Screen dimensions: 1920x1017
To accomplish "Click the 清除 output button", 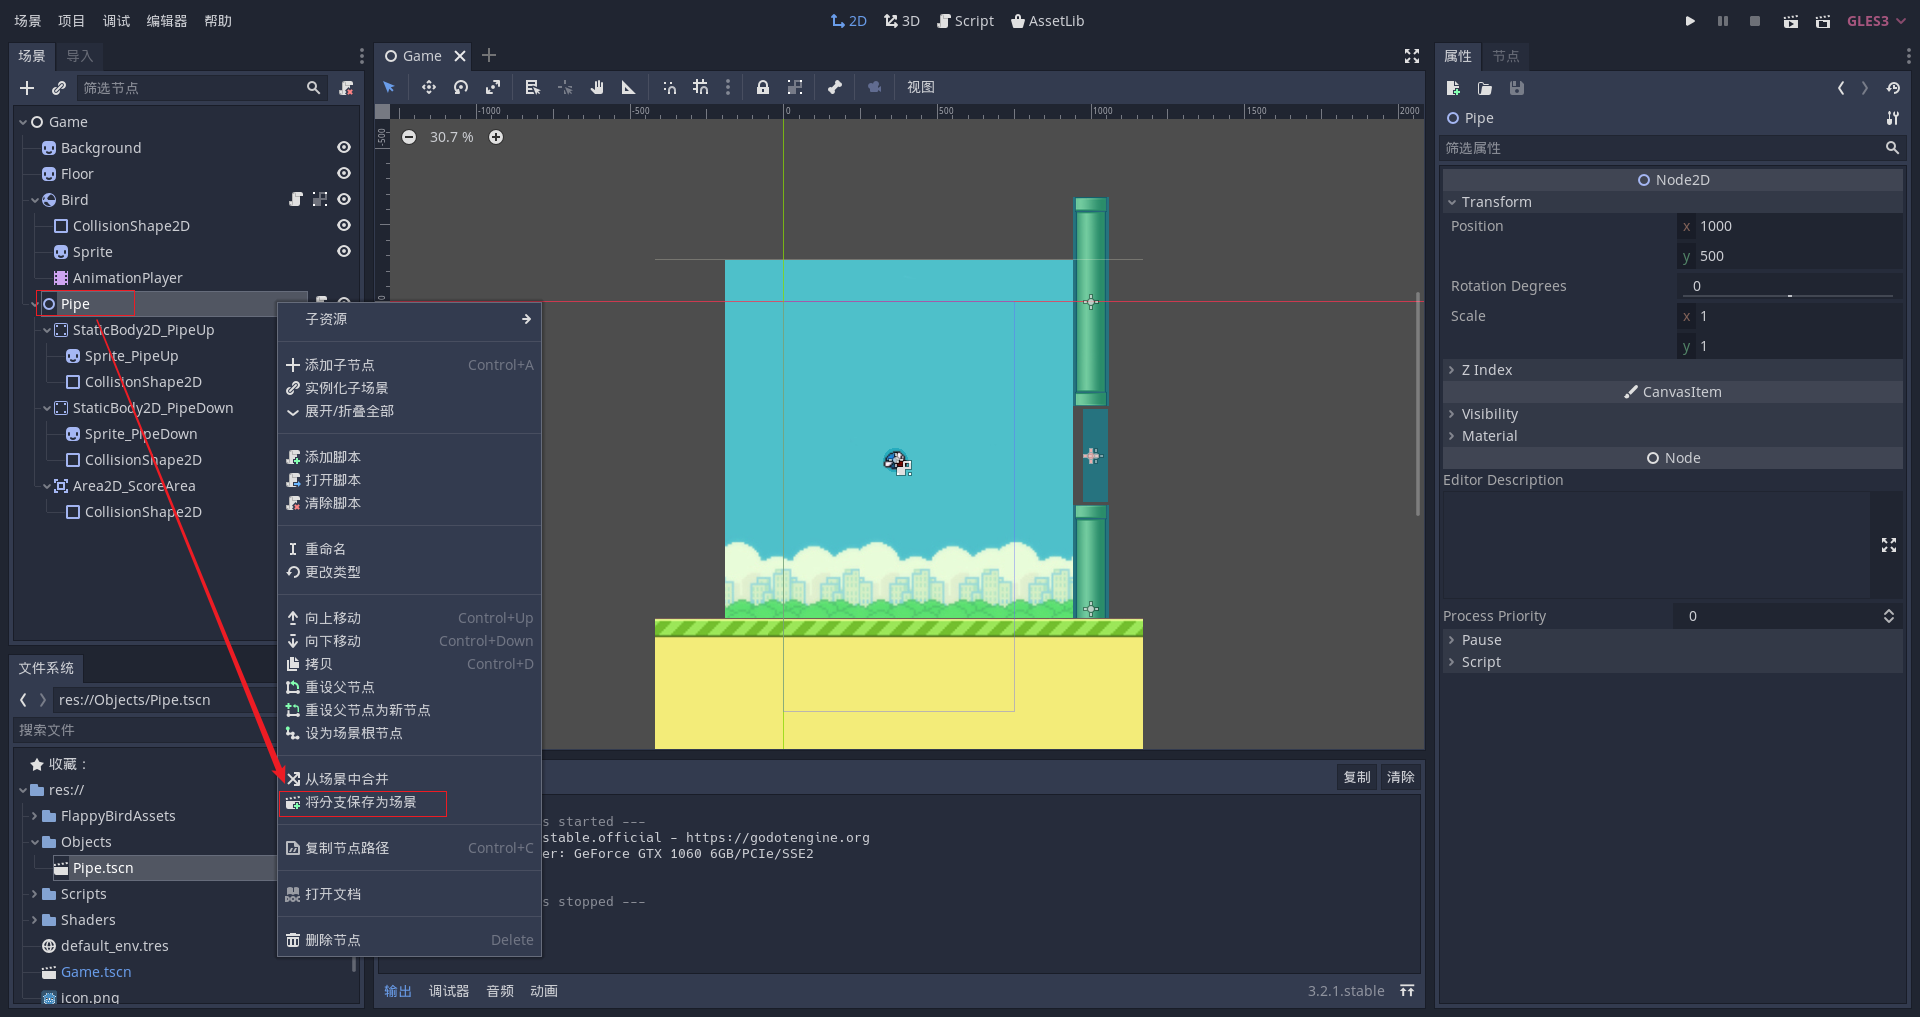I will (x=1400, y=777).
